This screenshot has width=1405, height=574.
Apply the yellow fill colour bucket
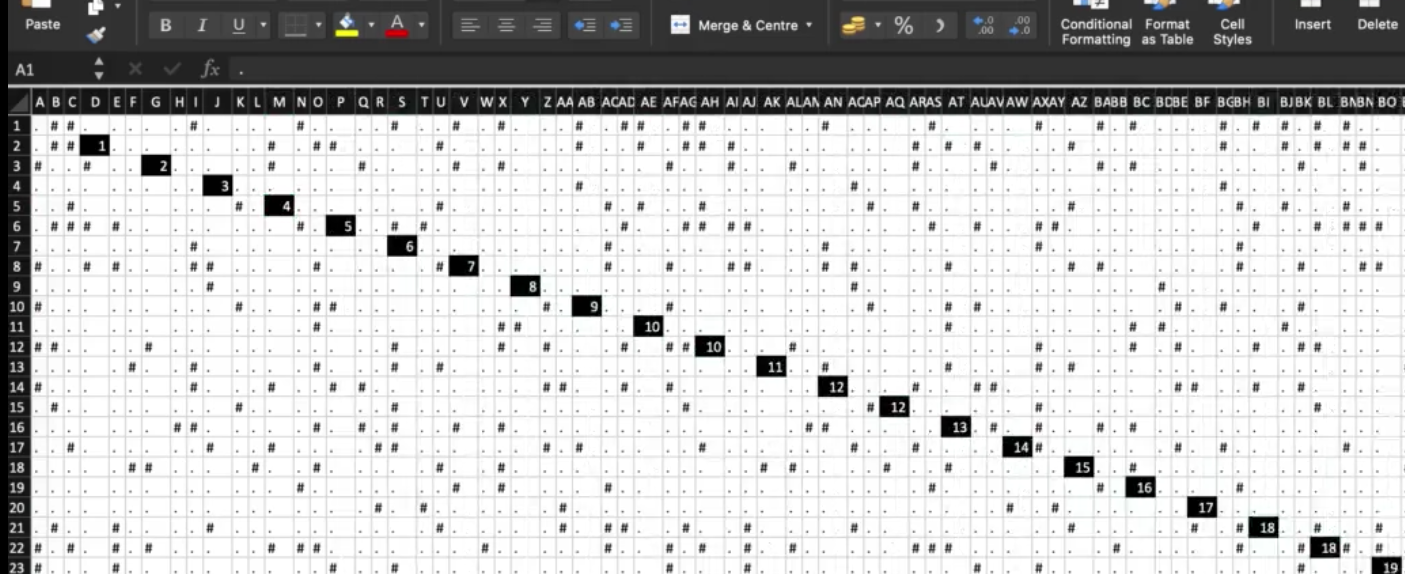346,25
